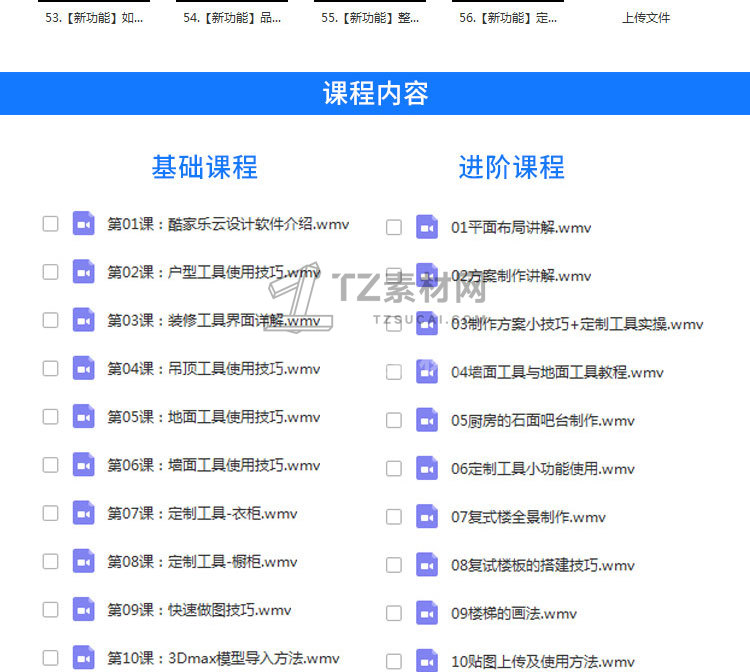Image resolution: width=750 pixels, height=672 pixels.
Task: Select file 第06课：墙面工具使用技巧.wmv
Action: 214,465
